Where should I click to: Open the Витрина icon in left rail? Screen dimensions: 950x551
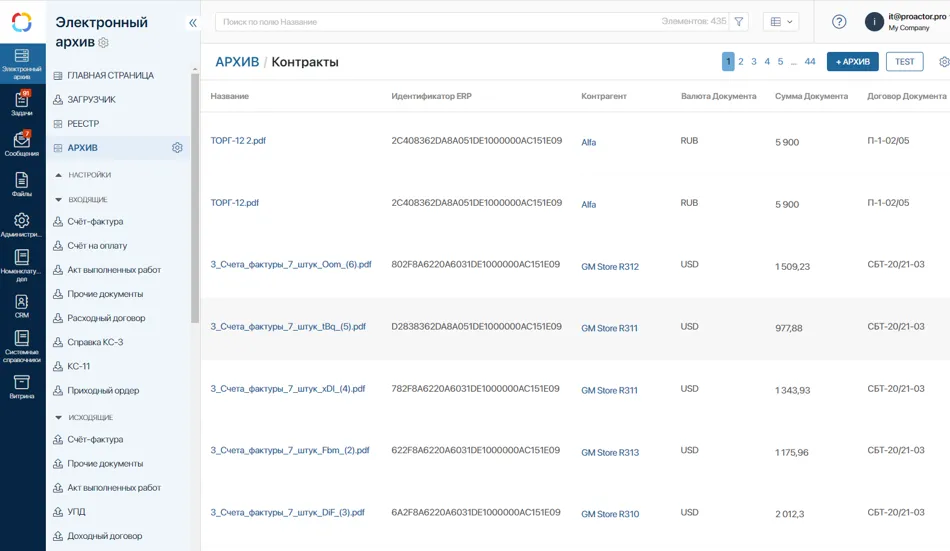point(22,386)
